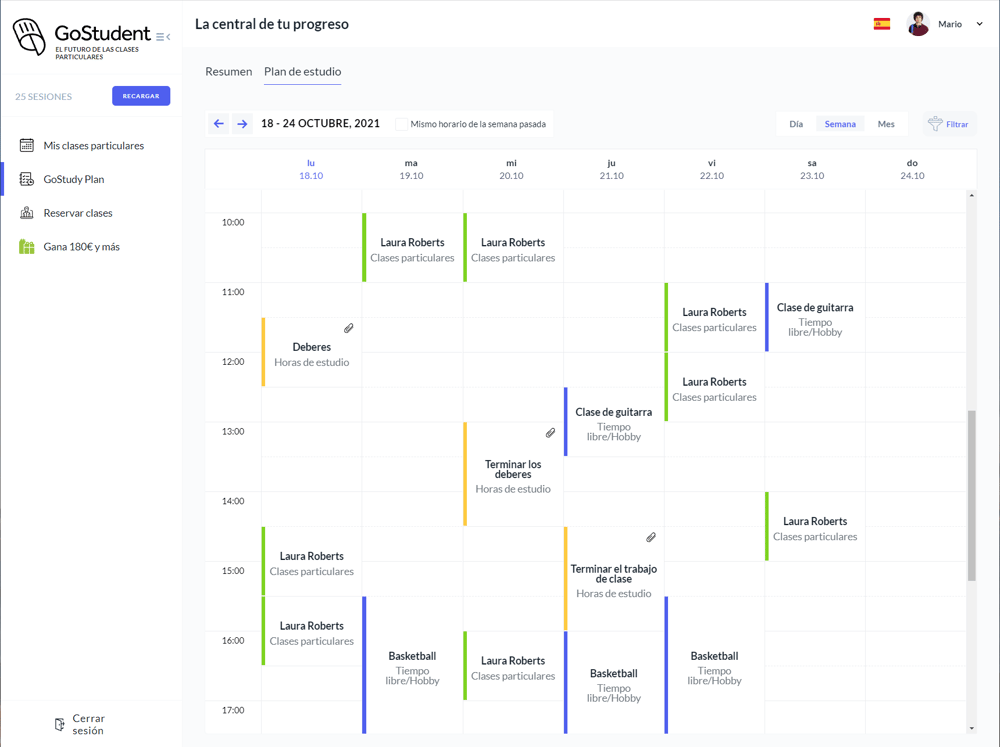This screenshot has height=747, width=1000.
Task: Click the Spanish flag language icon
Action: (x=882, y=24)
